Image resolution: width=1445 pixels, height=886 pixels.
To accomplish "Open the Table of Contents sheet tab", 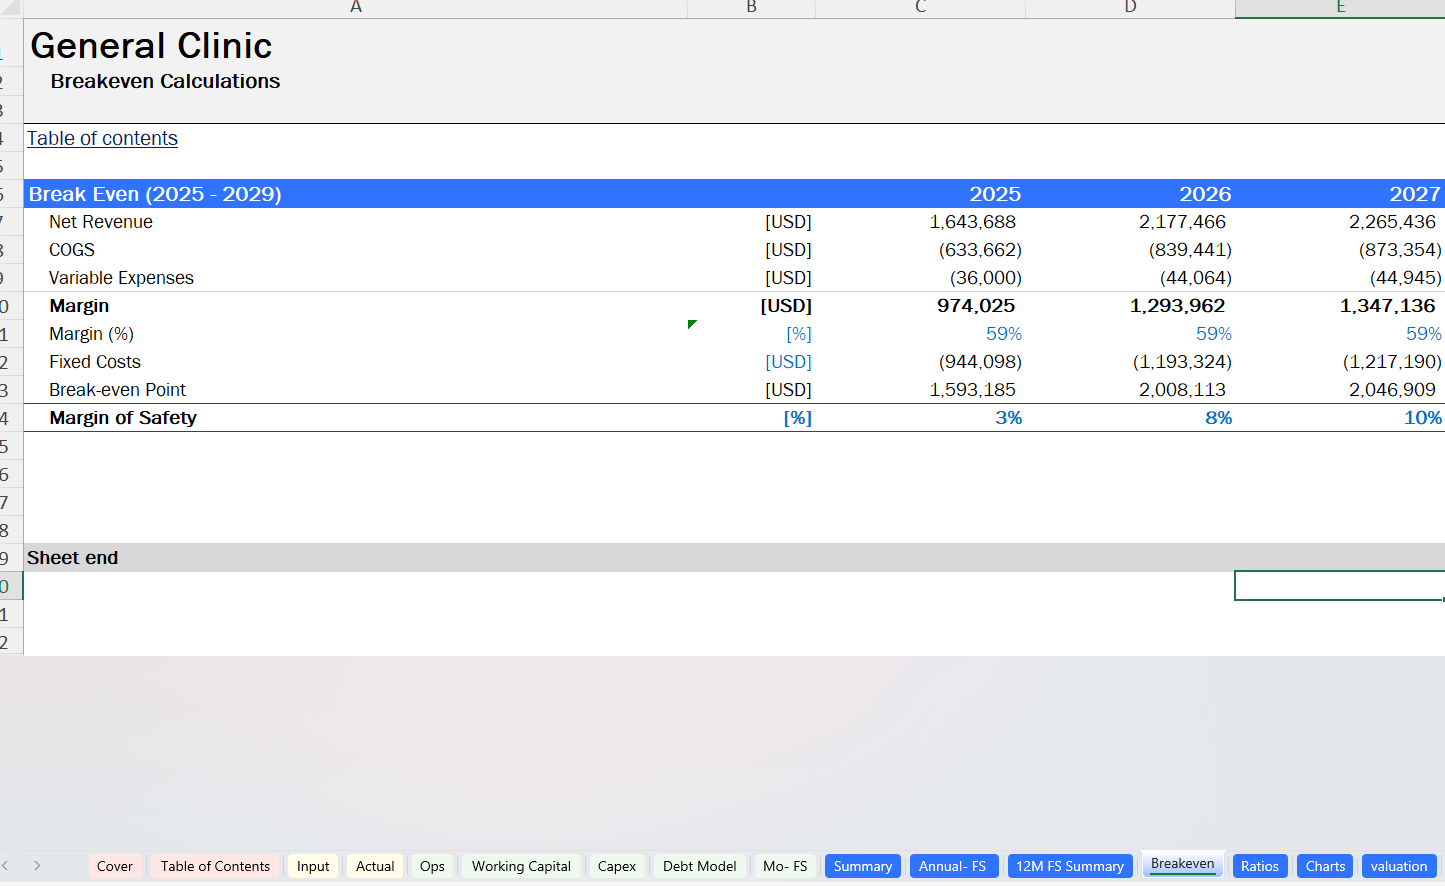I will (x=215, y=866).
